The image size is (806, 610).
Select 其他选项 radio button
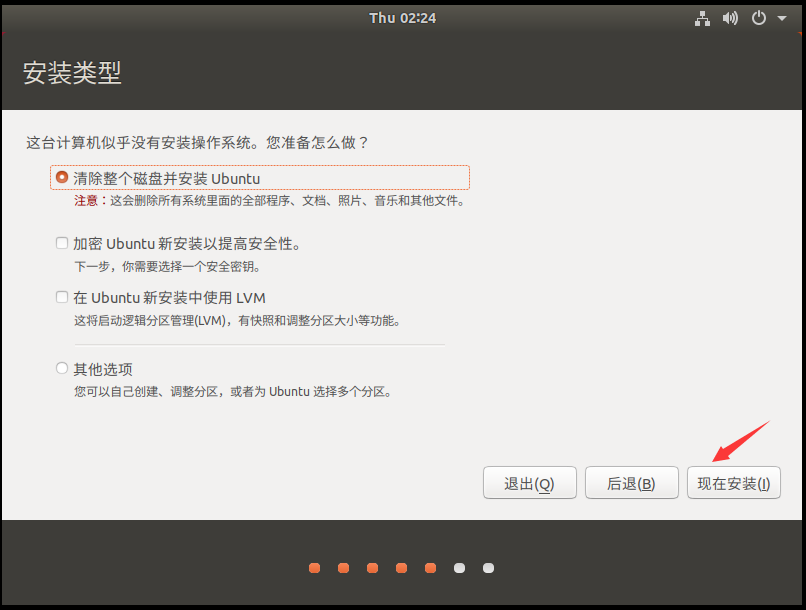[x=62, y=368]
